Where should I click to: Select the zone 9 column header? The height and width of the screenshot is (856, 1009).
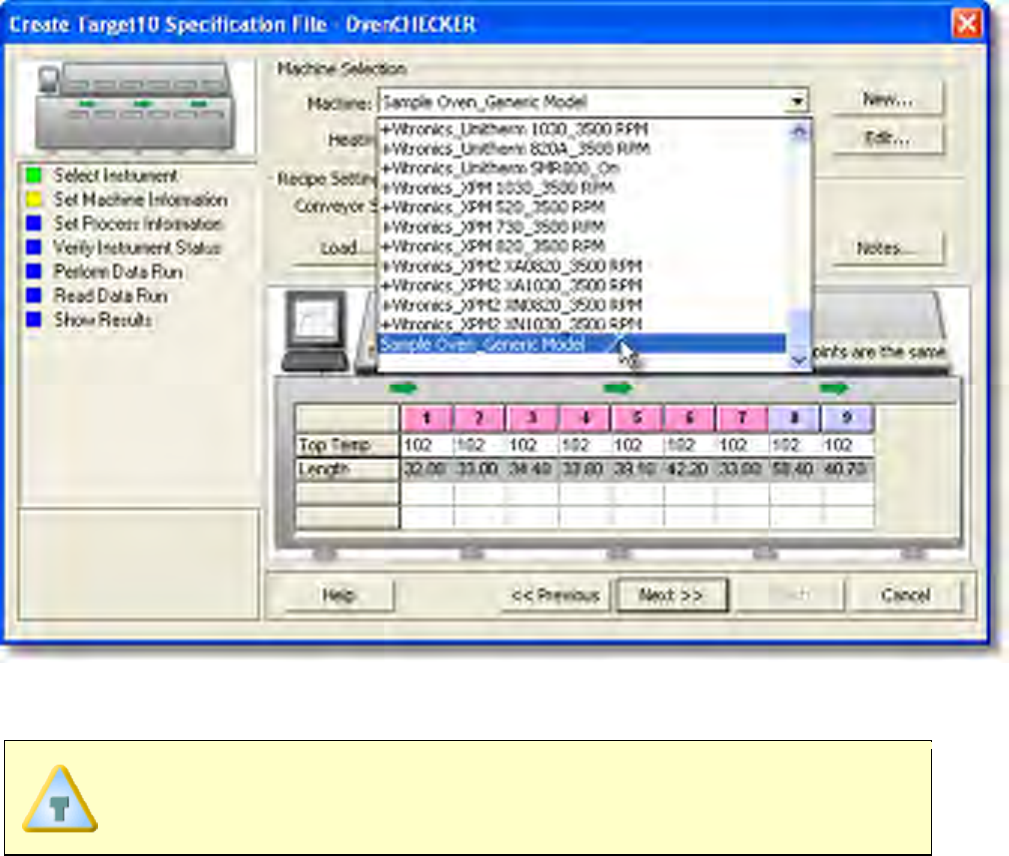tap(847, 418)
